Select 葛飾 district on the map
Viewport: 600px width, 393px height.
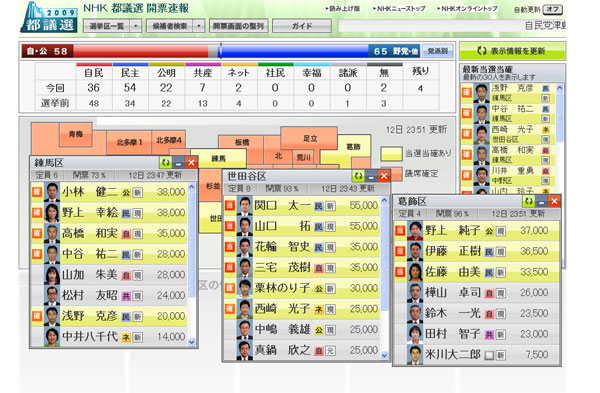pyautogui.click(x=353, y=147)
